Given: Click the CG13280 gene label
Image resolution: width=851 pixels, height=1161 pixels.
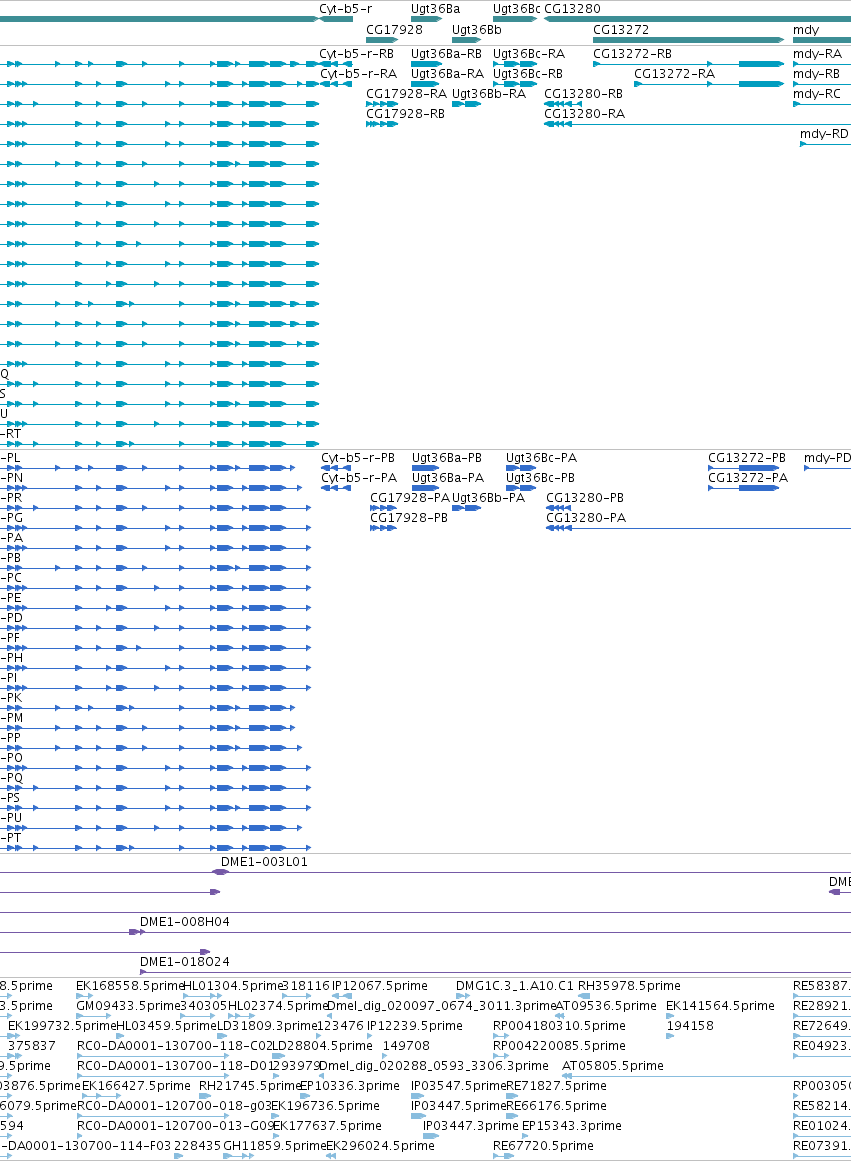Looking at the screenshot, I should pyautogui.click(x=573, y=9).
